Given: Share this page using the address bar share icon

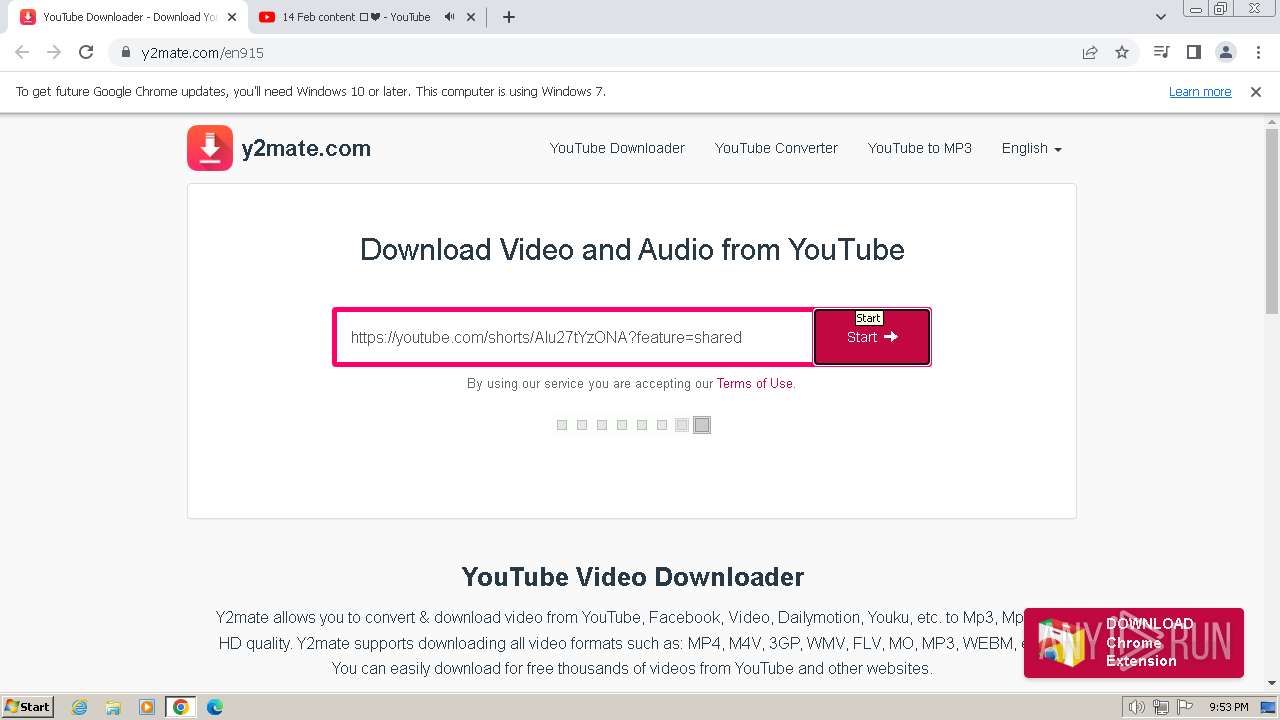Looking at the screenshot, I should click(x=1090, y=52).
